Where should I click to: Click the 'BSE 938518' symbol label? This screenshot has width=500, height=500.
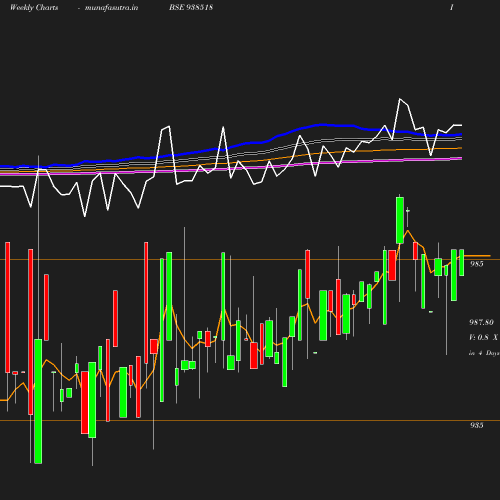pyautogui.click(x=191, y=7)
